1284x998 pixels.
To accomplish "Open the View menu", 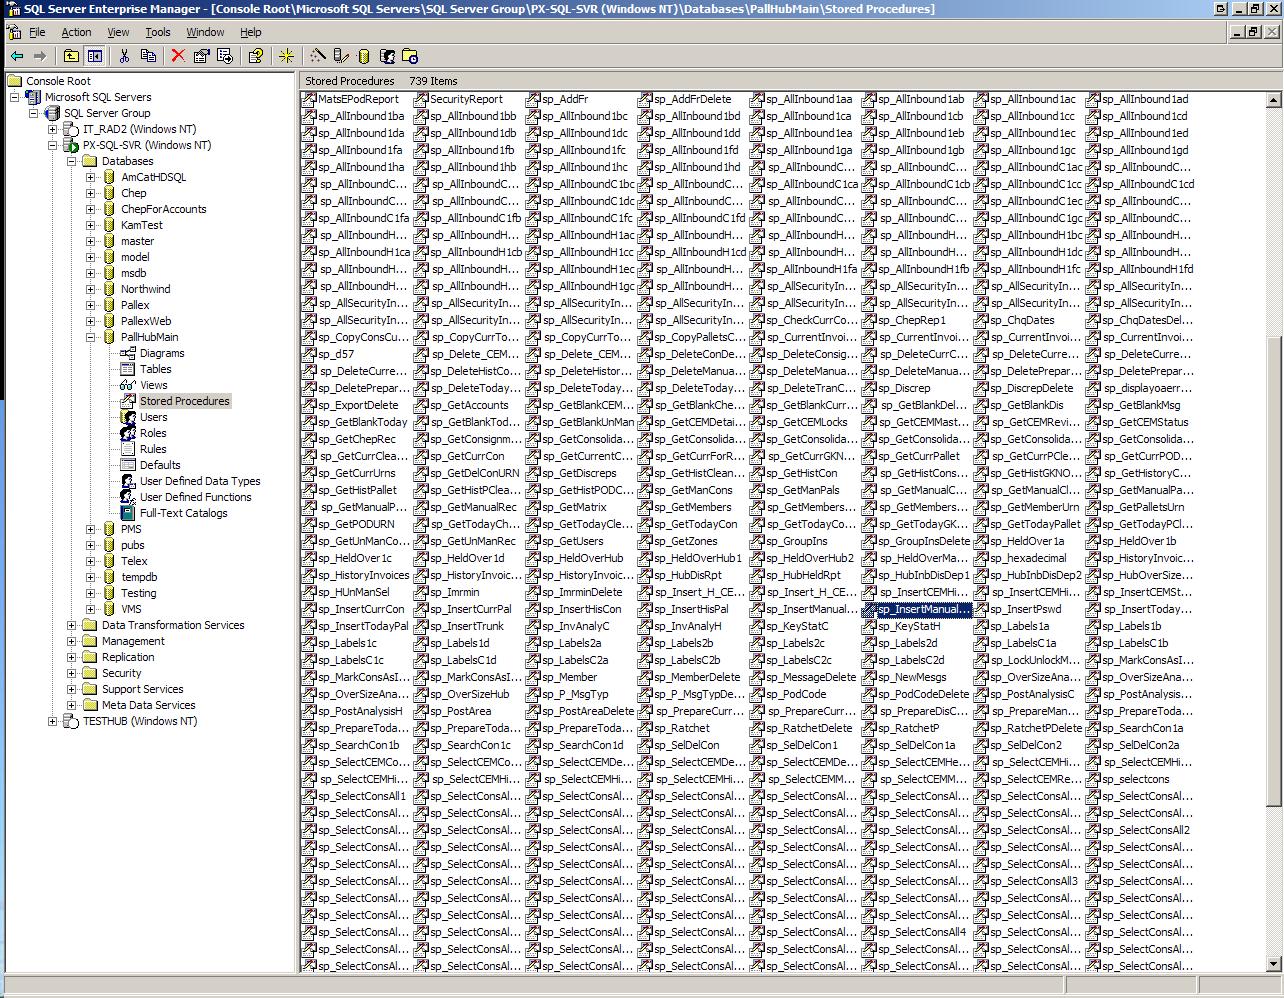I will click(x=118, y=32).
